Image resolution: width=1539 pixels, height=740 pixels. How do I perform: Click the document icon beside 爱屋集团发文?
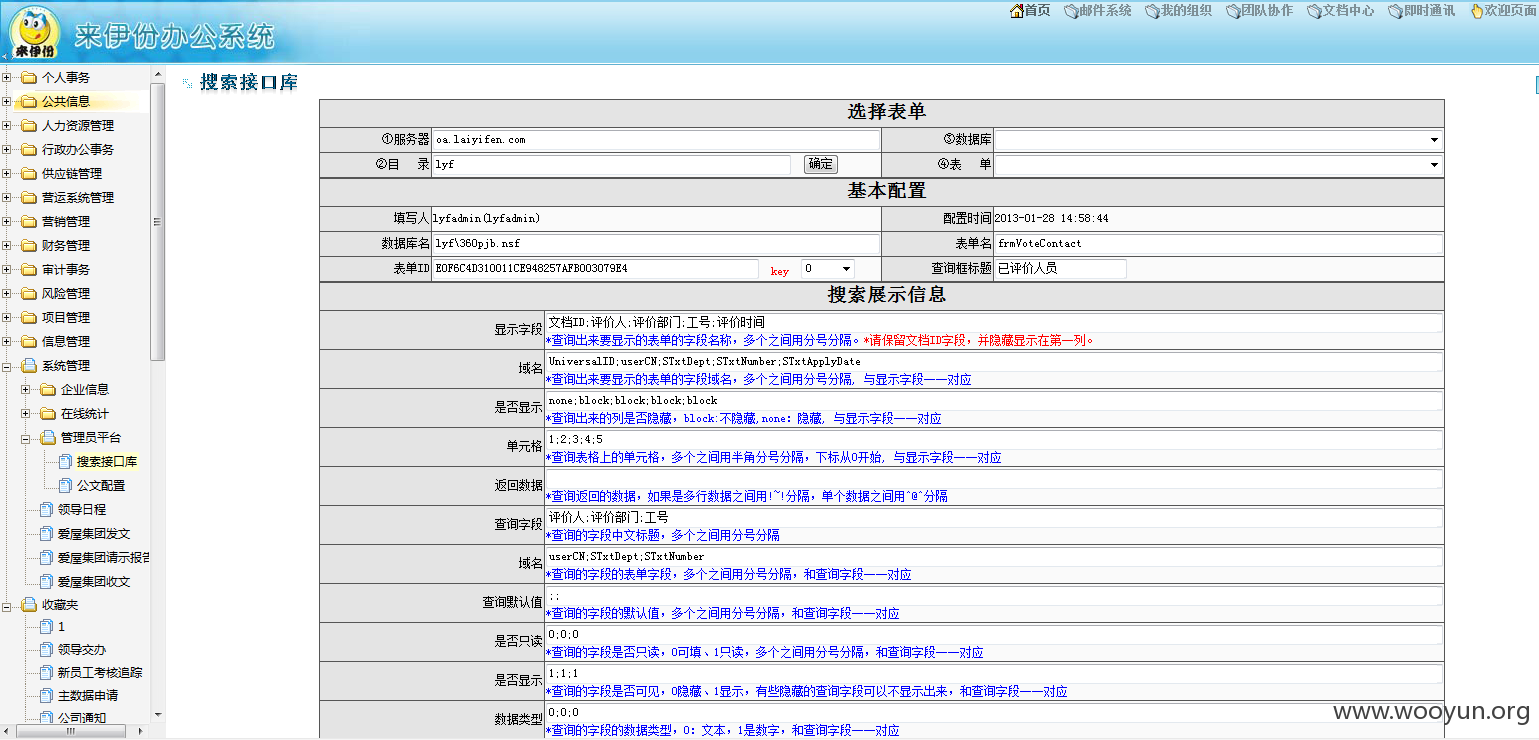(46, 533)
